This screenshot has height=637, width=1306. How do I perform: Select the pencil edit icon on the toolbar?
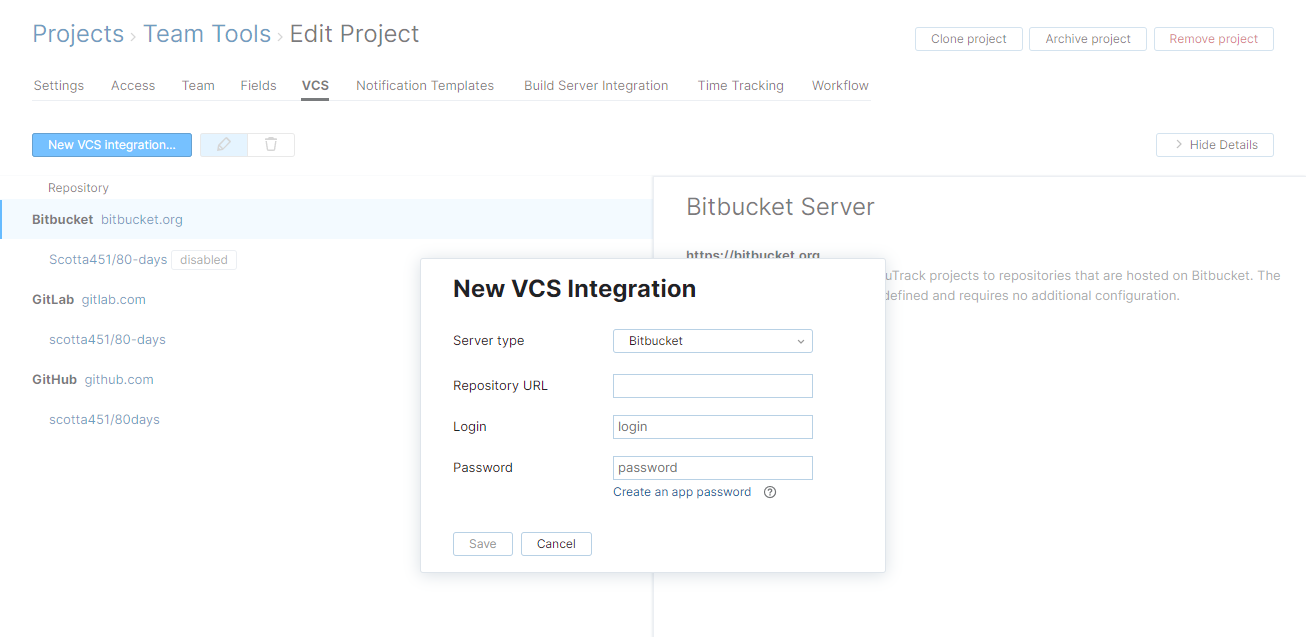[223, 144]
